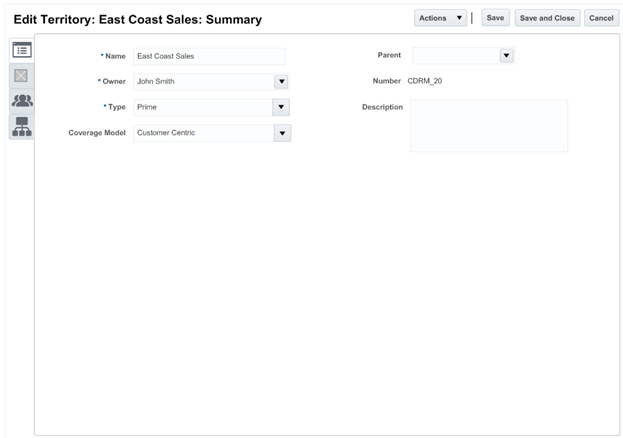Click the territory Number value CDRM_20
The width and height of the screenshot is (623, 438).
425,81
